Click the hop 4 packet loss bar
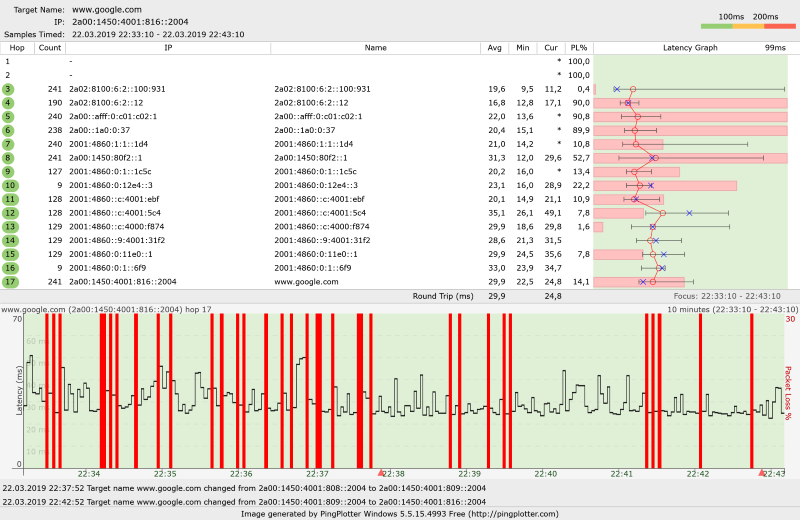This screenshot has width=800, height=520. tap(691, 103)
